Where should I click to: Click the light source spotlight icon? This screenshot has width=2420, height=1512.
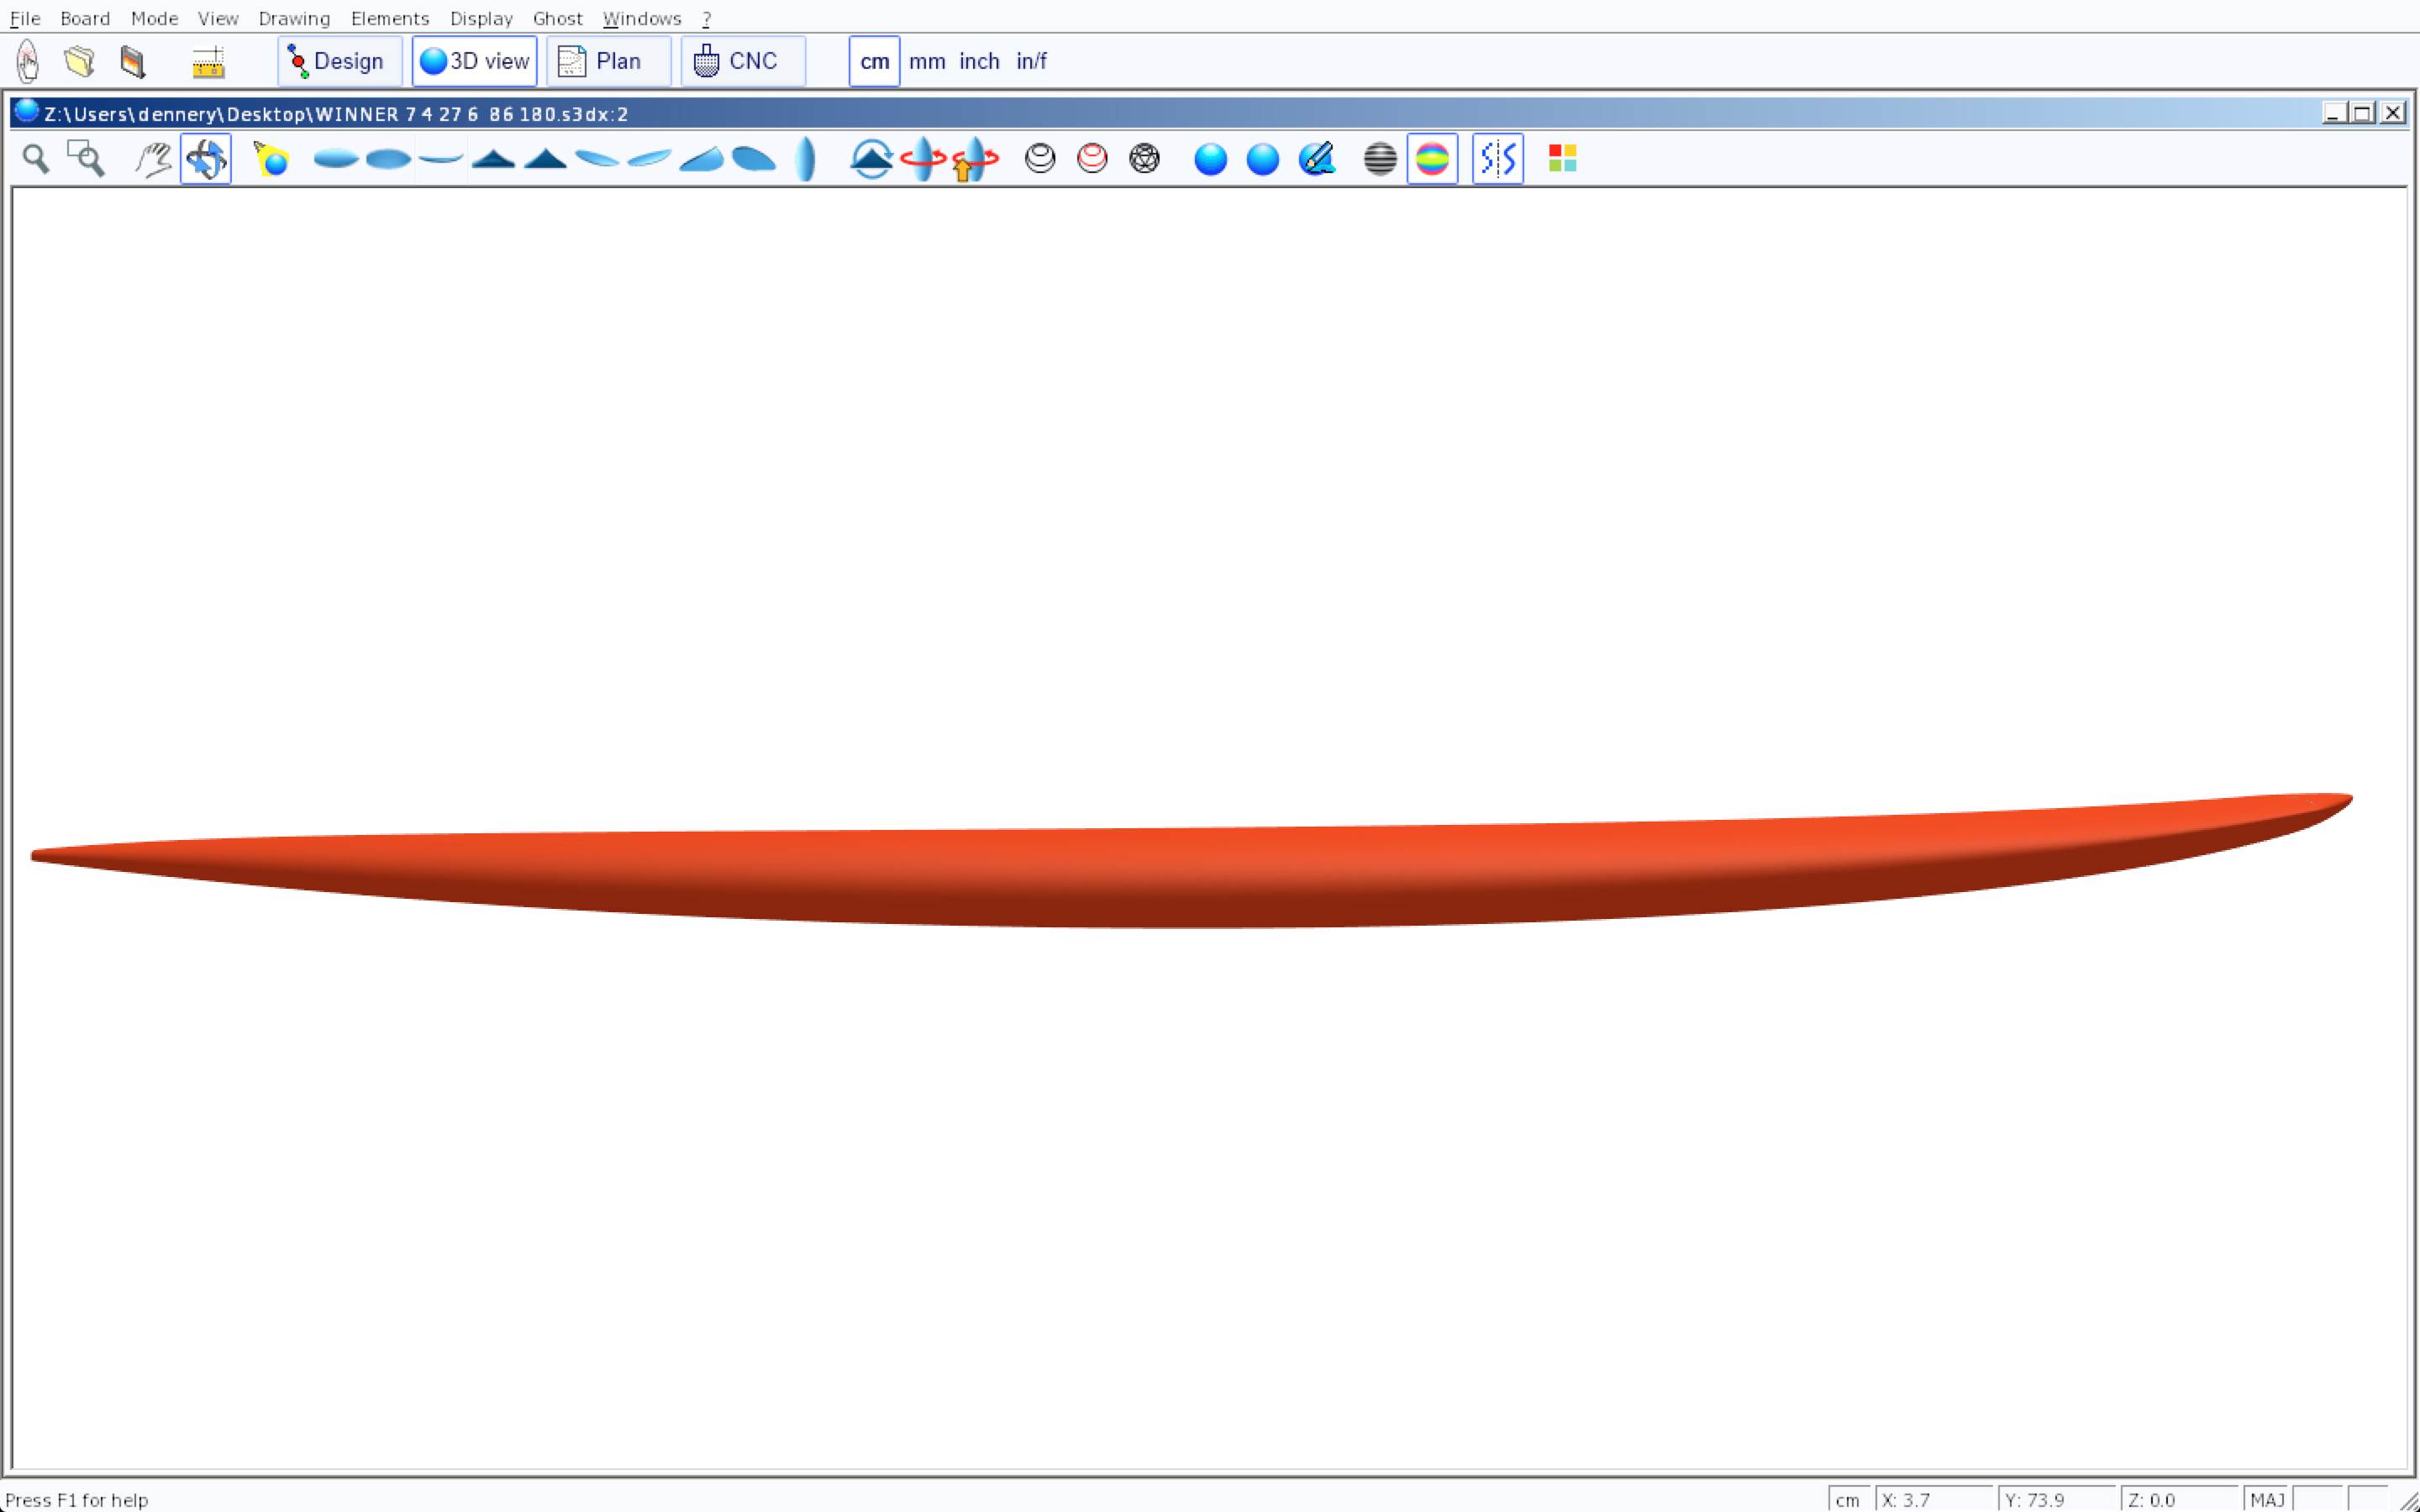[270, 159]
